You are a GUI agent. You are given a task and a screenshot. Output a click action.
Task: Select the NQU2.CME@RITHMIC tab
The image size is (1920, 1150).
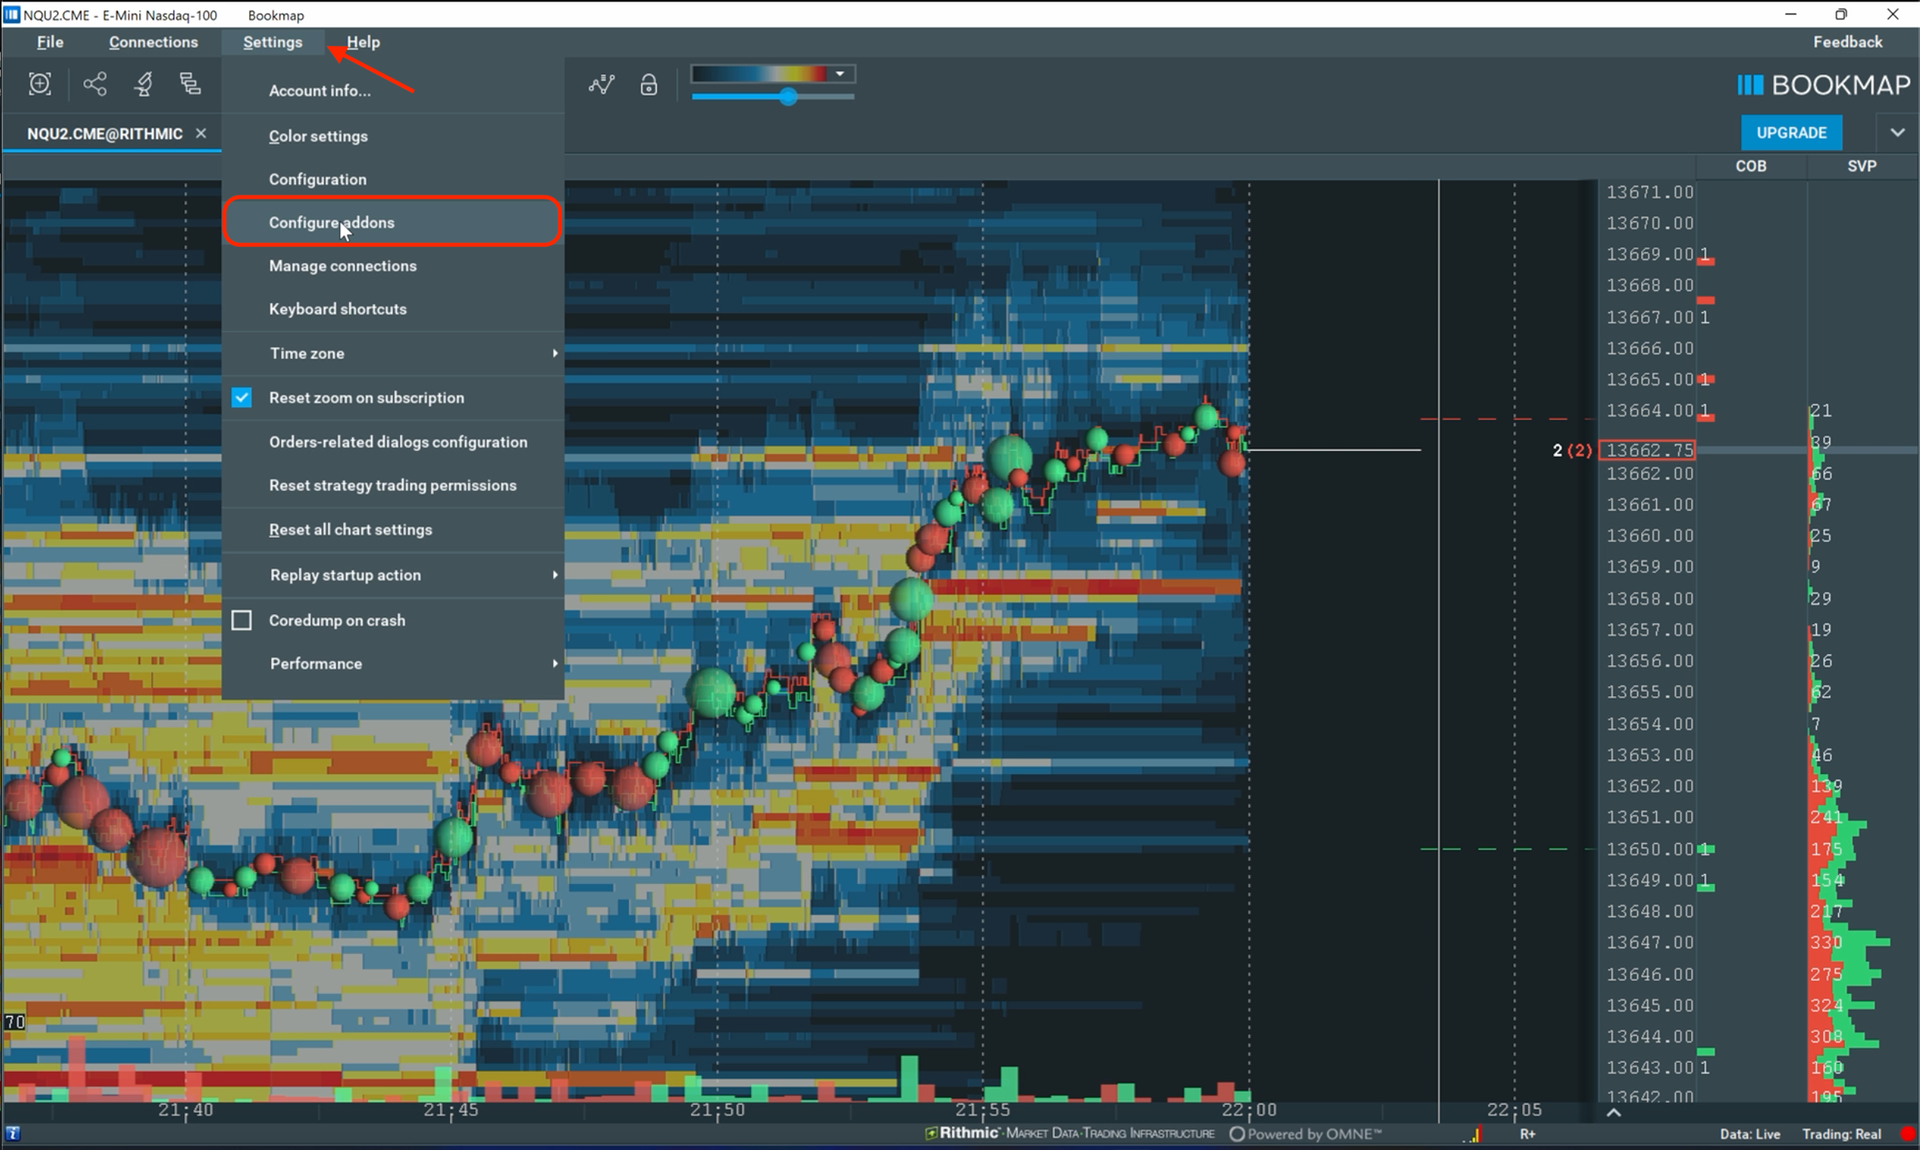click(x=105, y=133)
